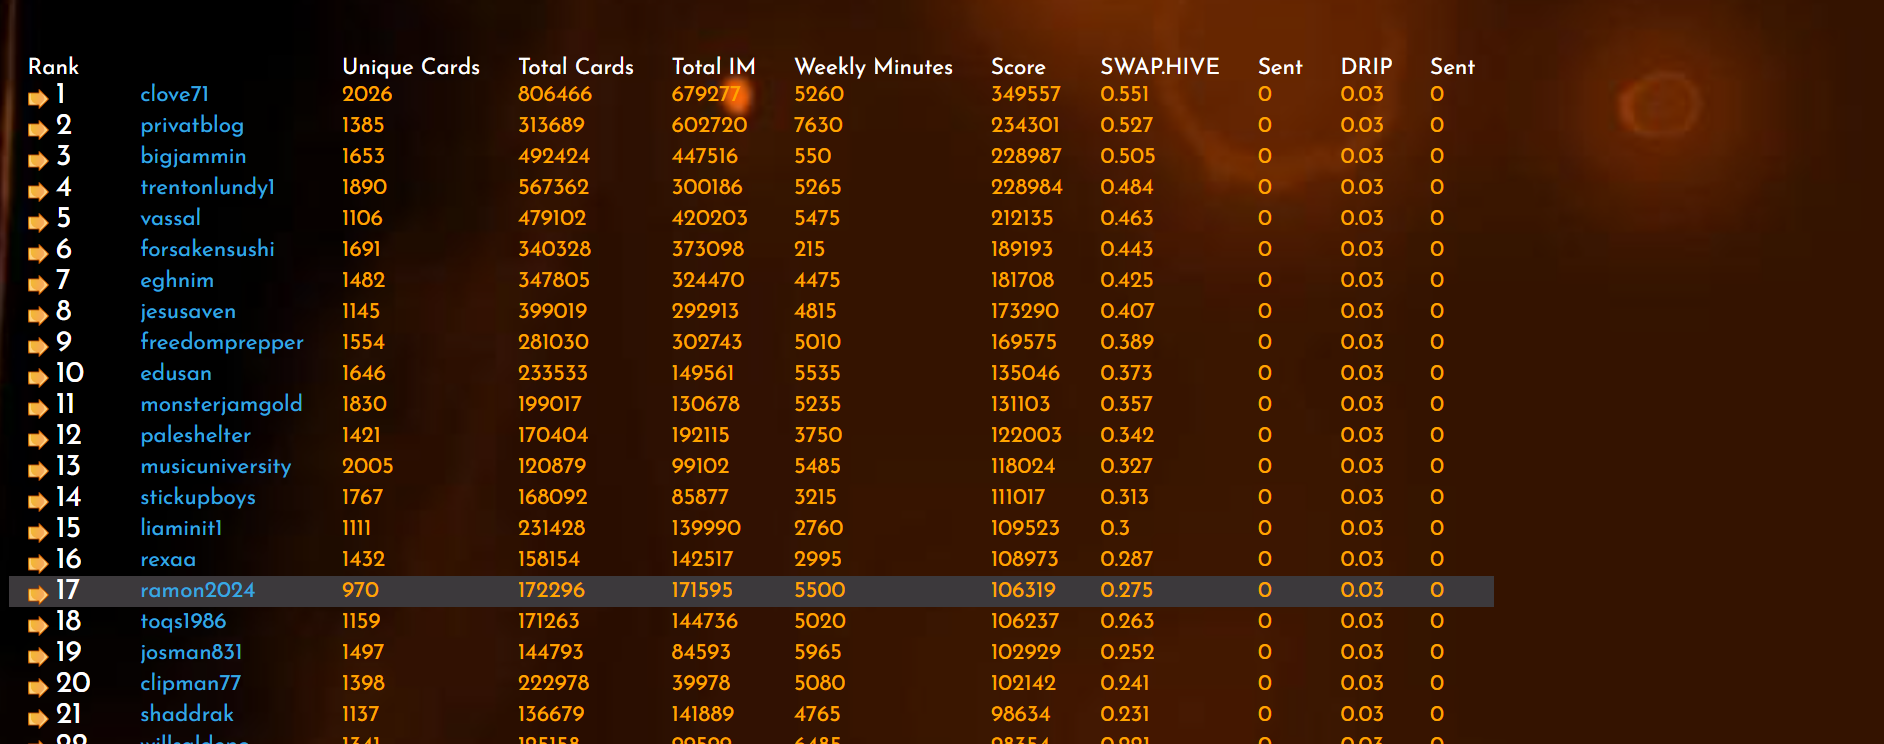Click the arrow icon beside rank 18
The width and height of the screenshot is (1884, 744).
(x=38, y=626)
